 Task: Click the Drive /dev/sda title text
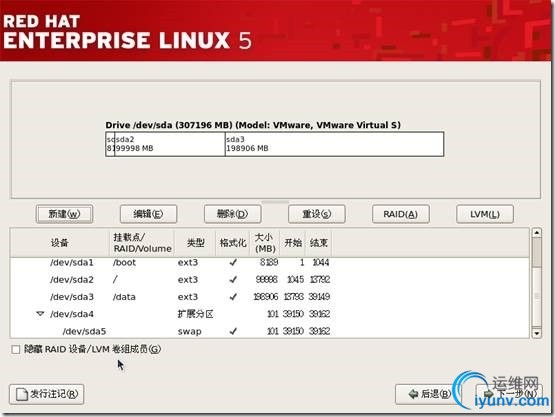[x=253, y=125]
